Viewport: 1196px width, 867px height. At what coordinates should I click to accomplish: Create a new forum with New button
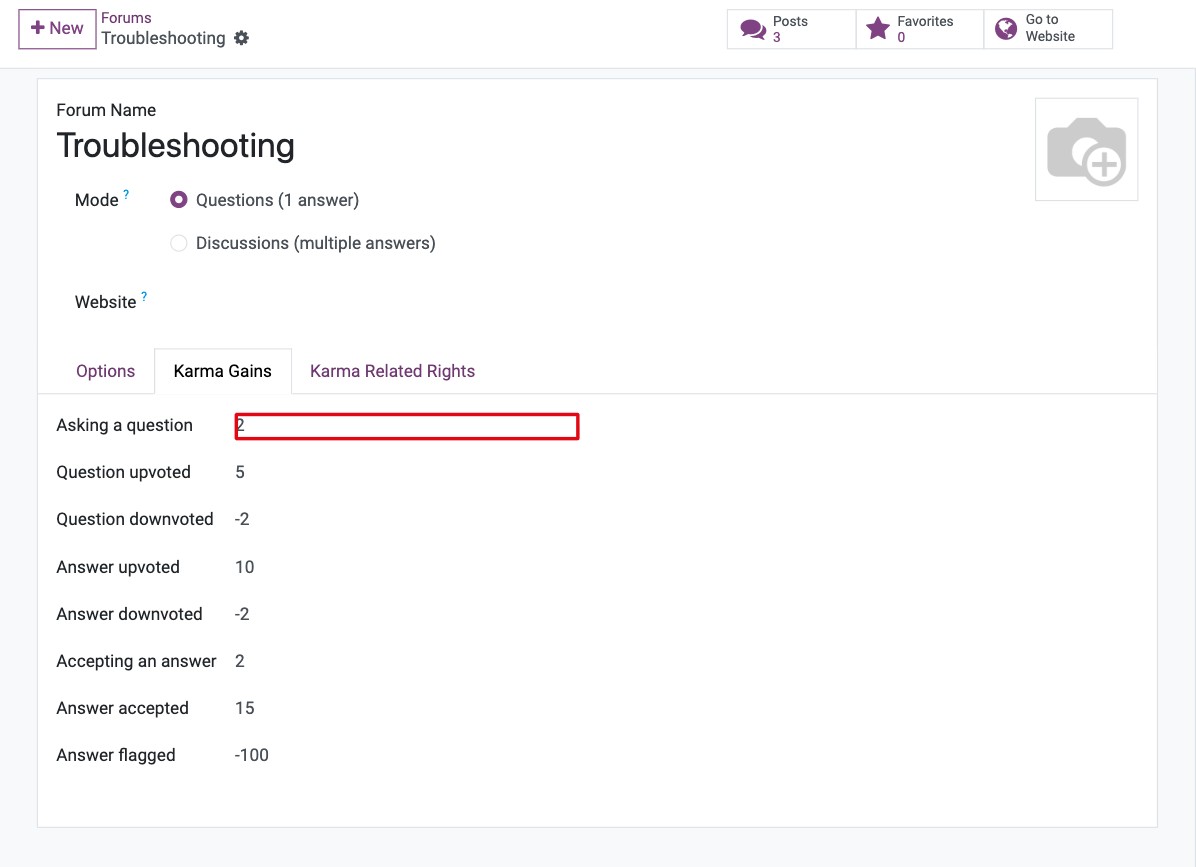point(57,29)
